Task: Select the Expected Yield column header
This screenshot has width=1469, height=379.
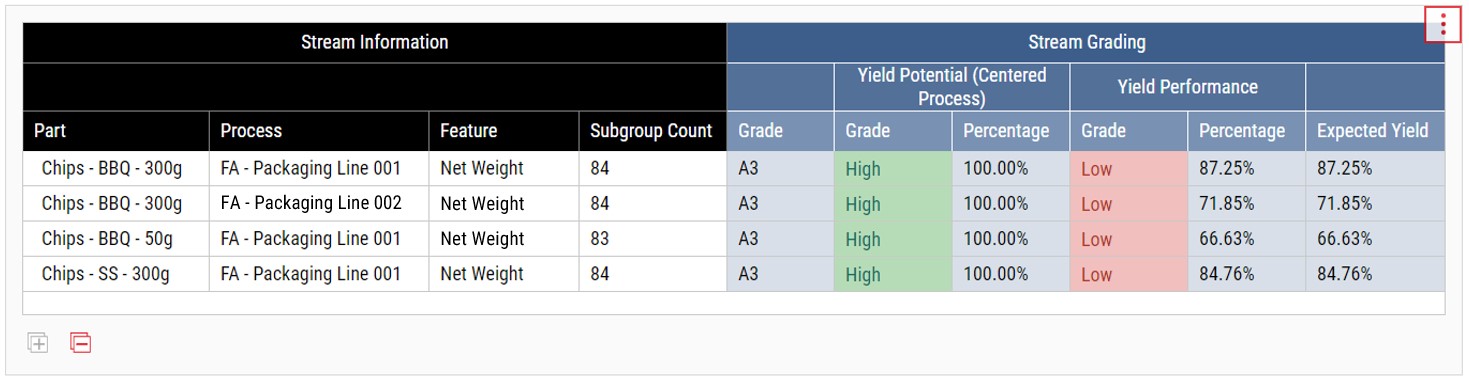Action: pos(1375,131)
